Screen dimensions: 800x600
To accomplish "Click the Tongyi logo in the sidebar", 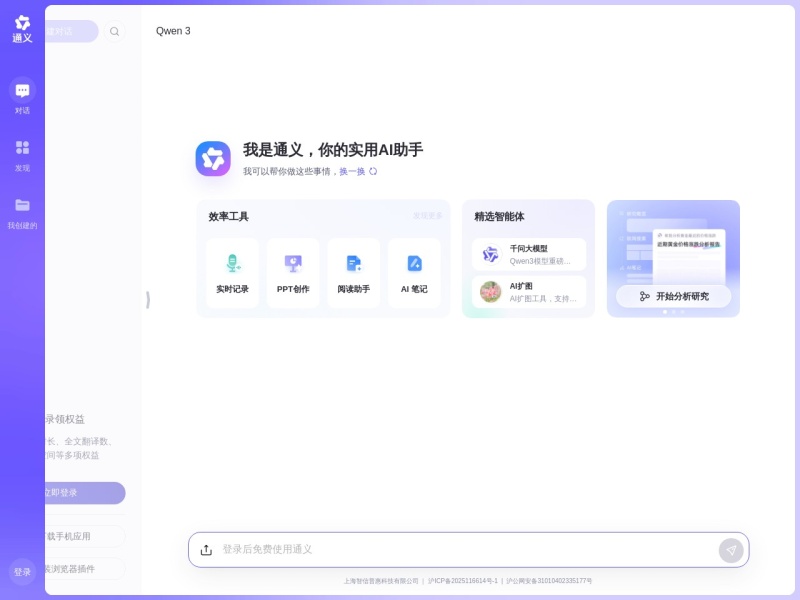I will point(22,29).
